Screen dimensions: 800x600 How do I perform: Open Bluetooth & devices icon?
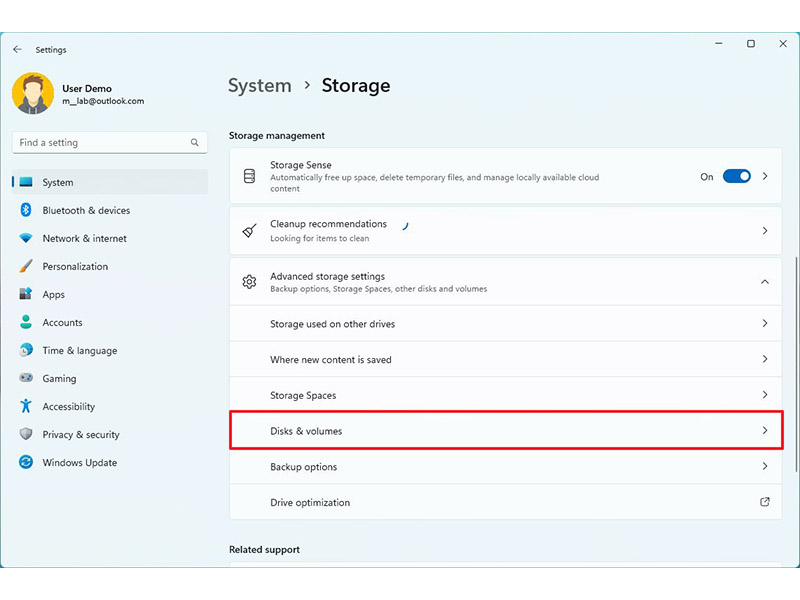(x=26, y=210)
